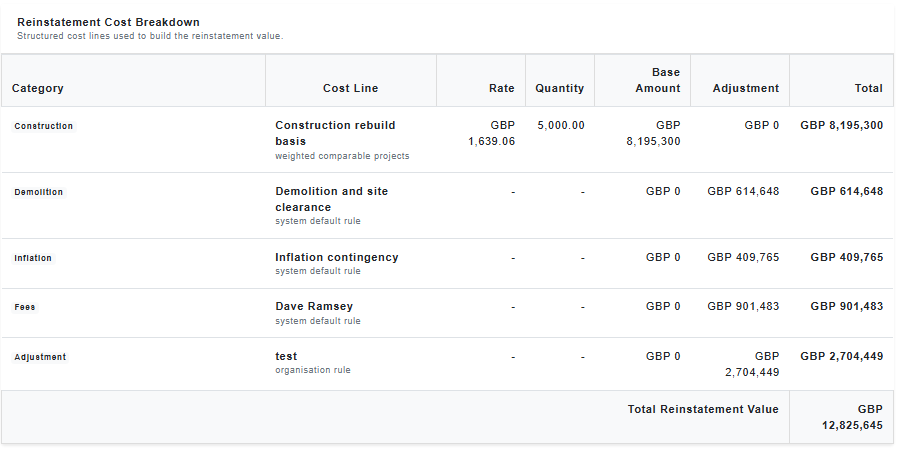Select the Fees category badge

25,307
